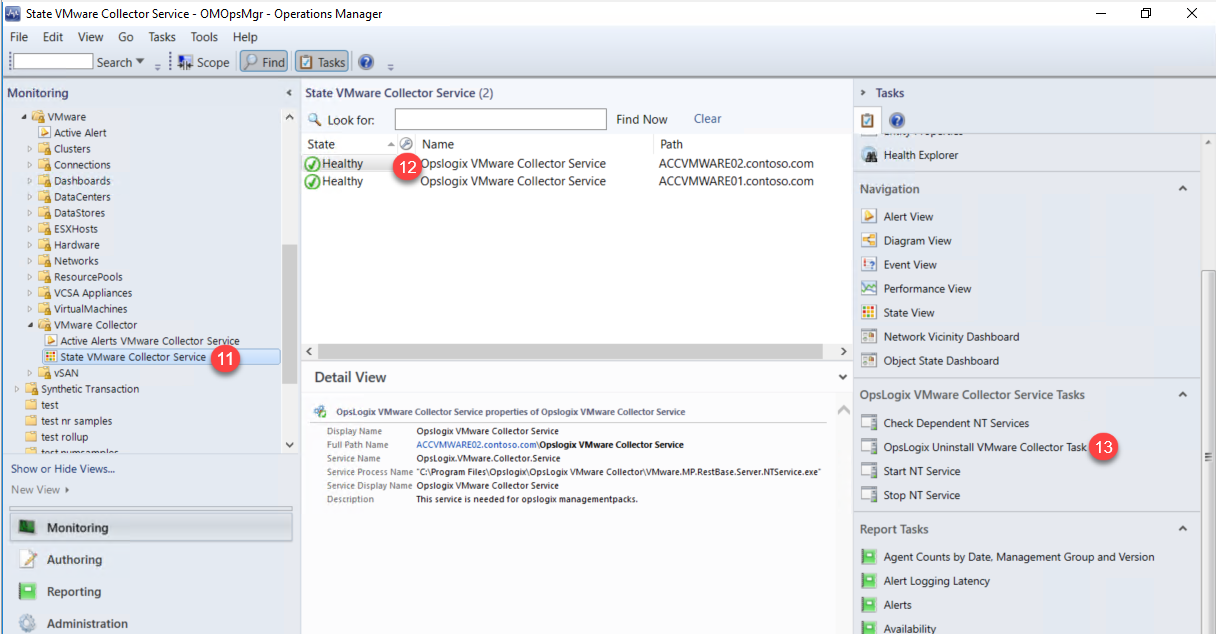
Task: Click the Monitoring workspace button
Action: tap(151, 528)
